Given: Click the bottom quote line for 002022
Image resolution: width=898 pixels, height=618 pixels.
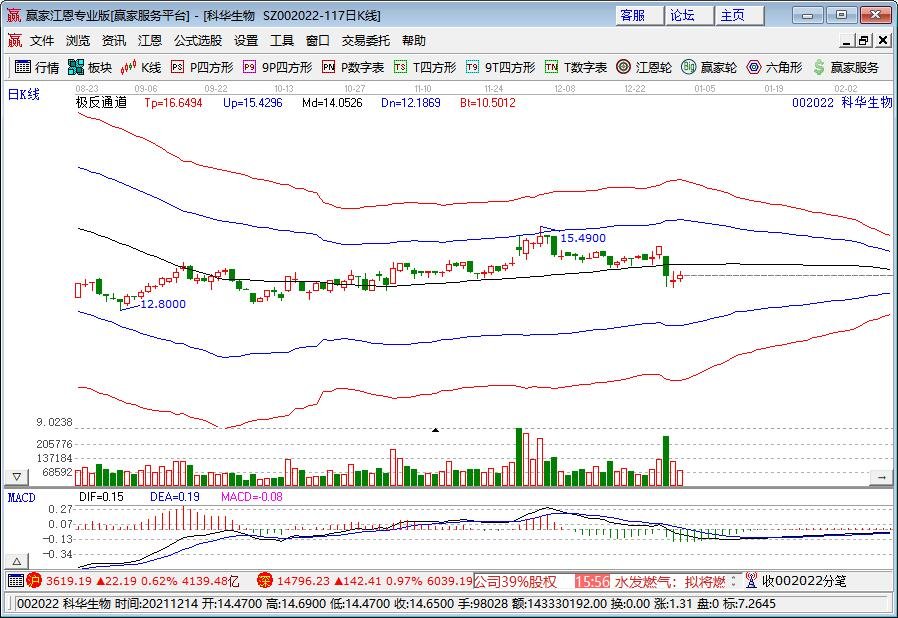Looking at the screenshot, I should pos(396,604).
